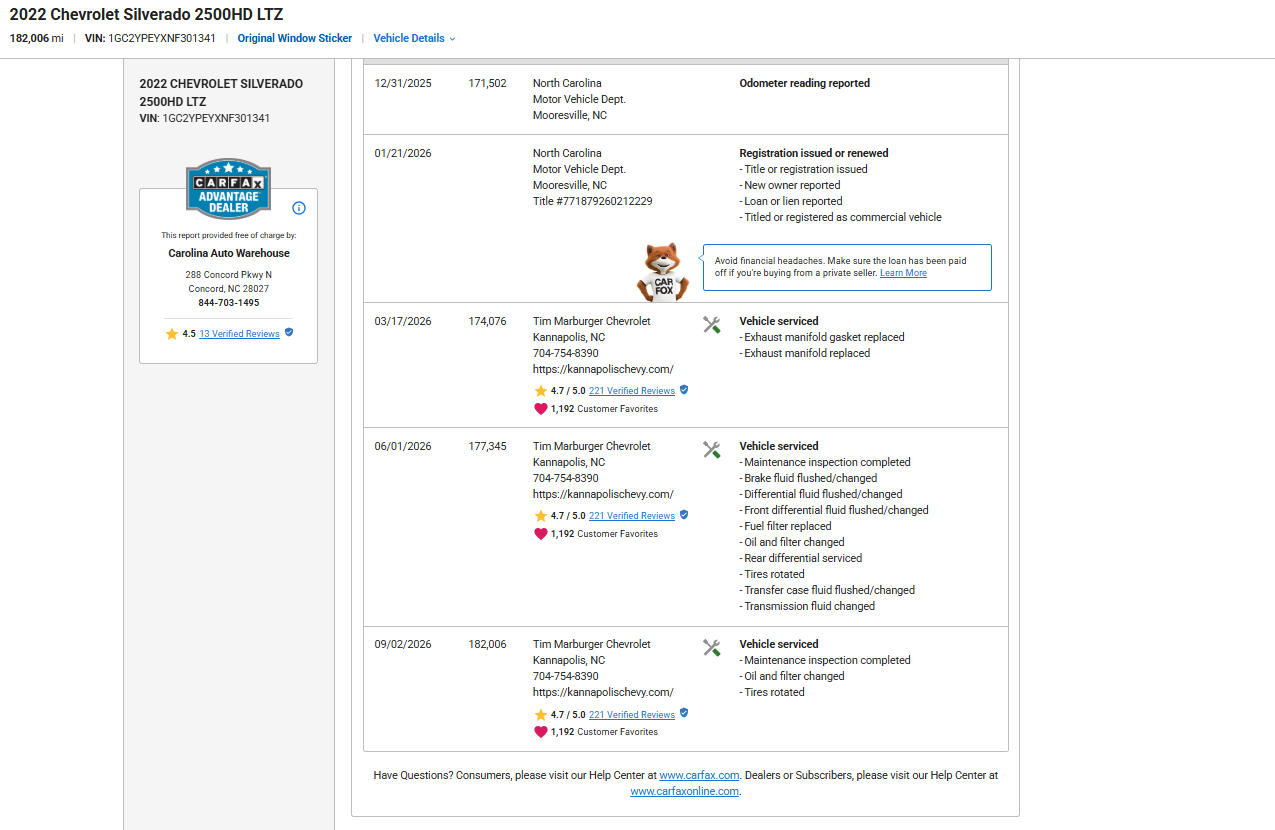Screen dimensions: 1275x830
Task: Click the verified shield in the 06/01/2026 row
Action: (684, 515)
